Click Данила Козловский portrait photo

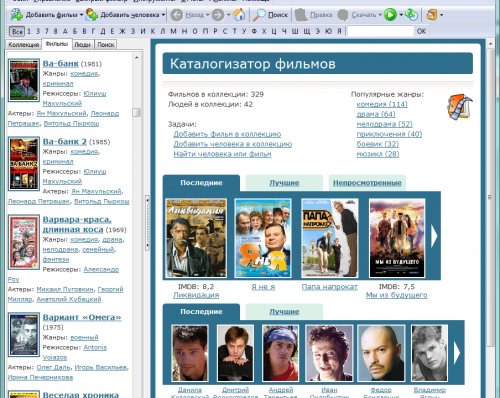(190, 353)
